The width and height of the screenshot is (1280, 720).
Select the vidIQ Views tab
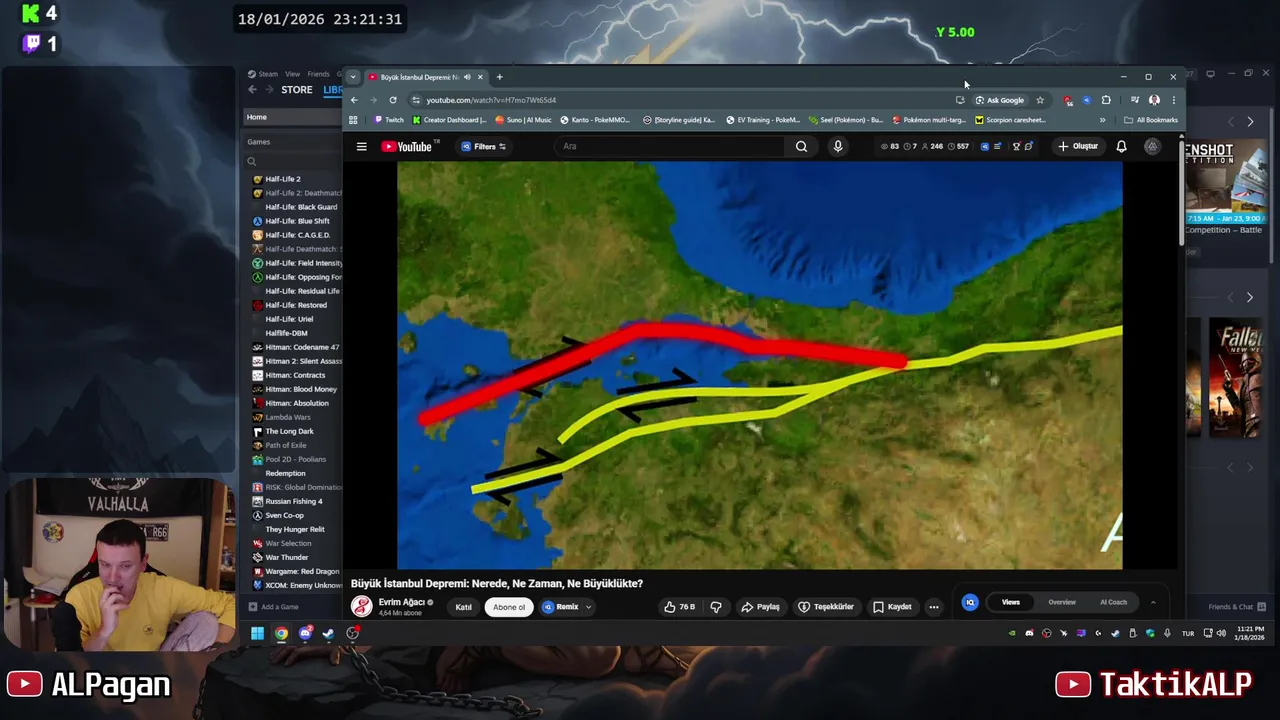[1011, 602]
